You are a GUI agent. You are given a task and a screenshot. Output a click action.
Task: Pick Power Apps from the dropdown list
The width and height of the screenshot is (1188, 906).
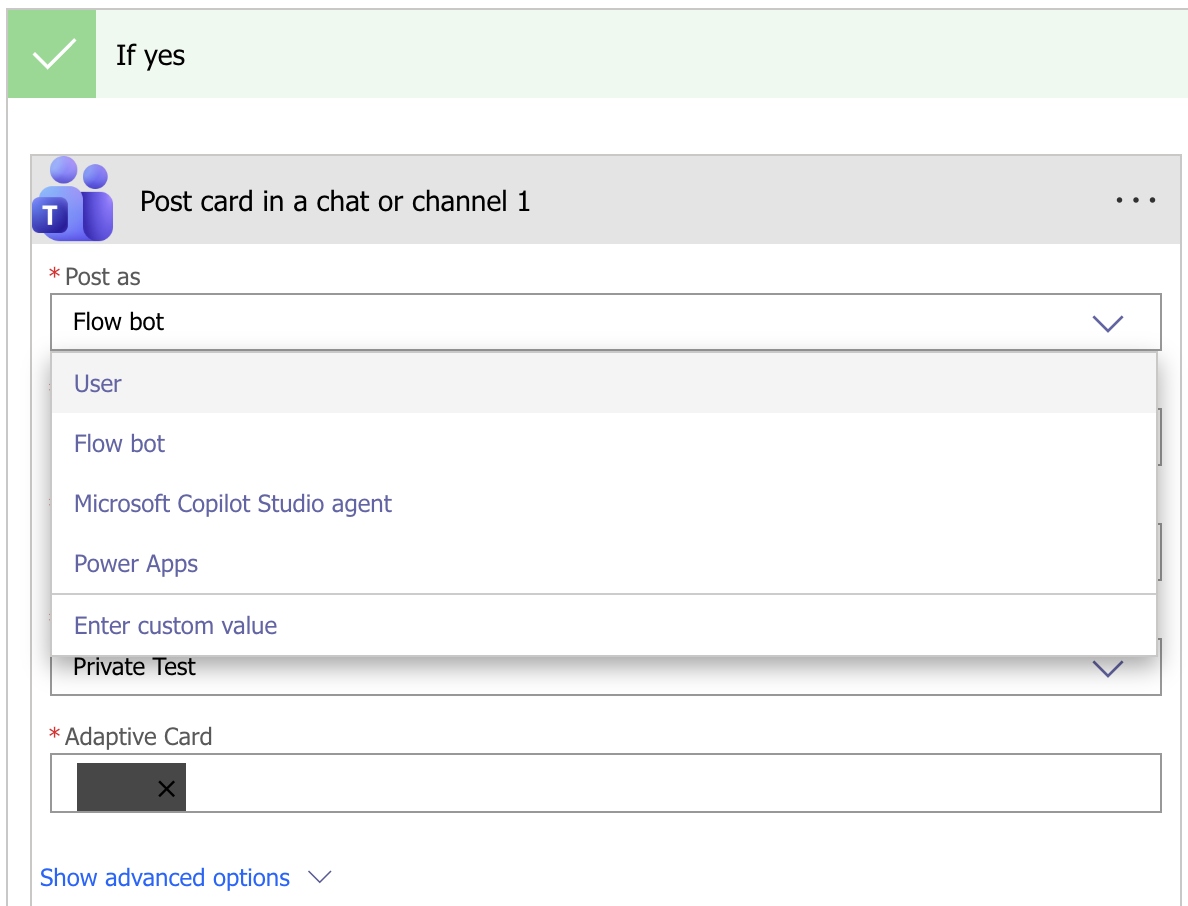click(x=136, y=564)
